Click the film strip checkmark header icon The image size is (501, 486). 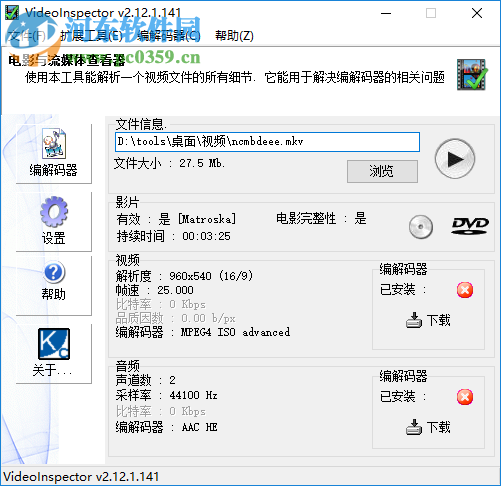[472, 75]
